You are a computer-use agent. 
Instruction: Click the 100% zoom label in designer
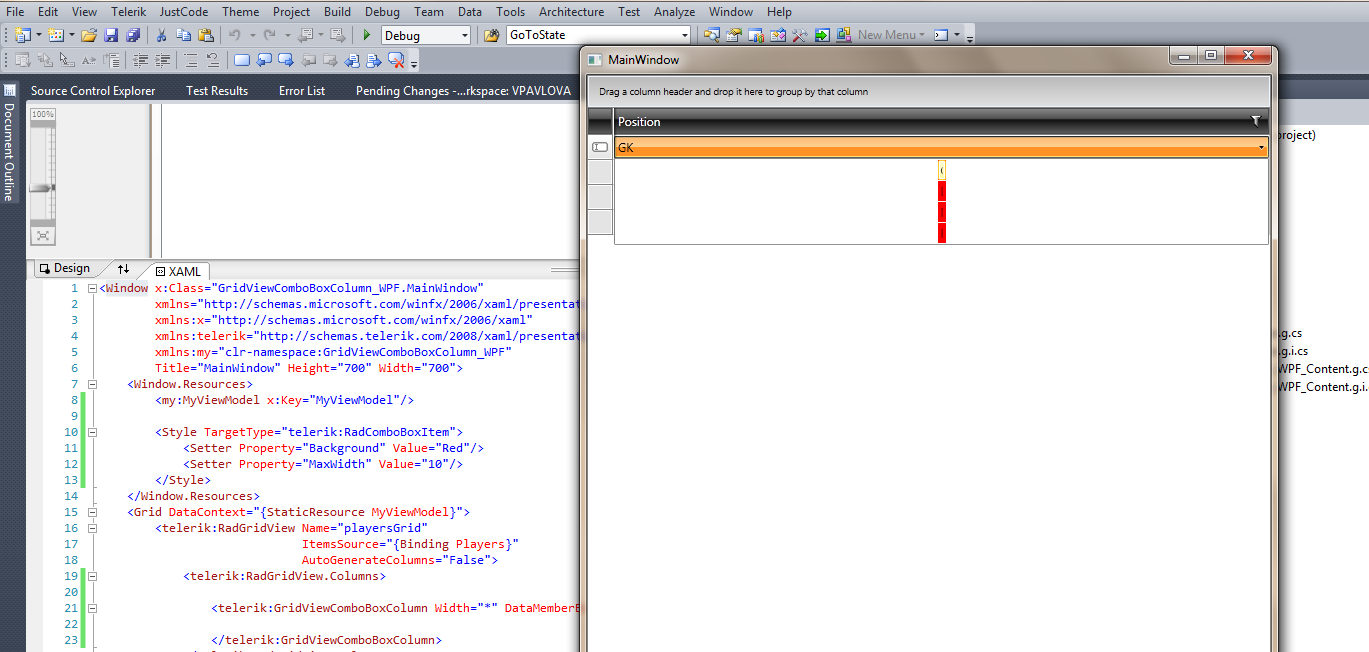(42, 114)
